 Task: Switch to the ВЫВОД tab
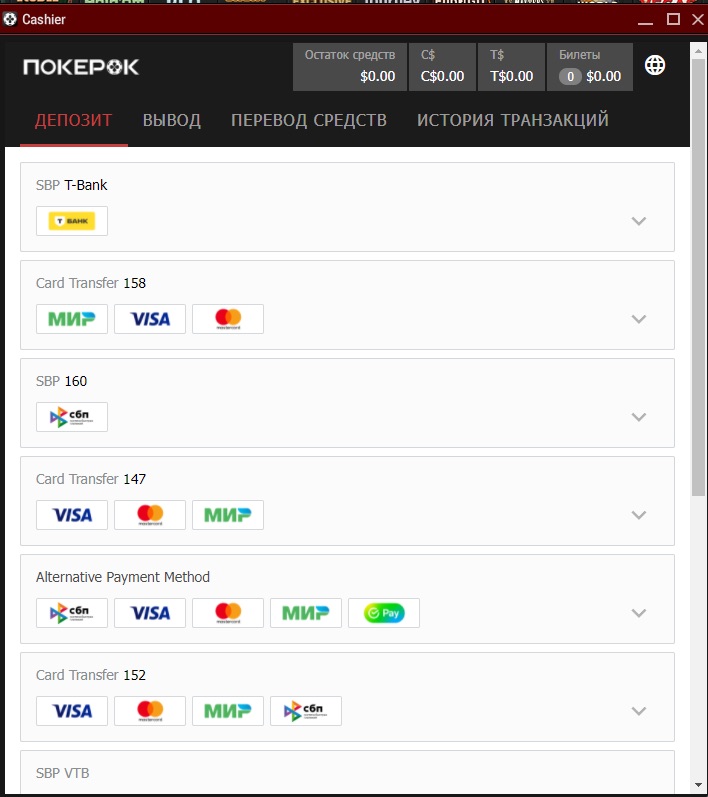click(x=172, y=120)
